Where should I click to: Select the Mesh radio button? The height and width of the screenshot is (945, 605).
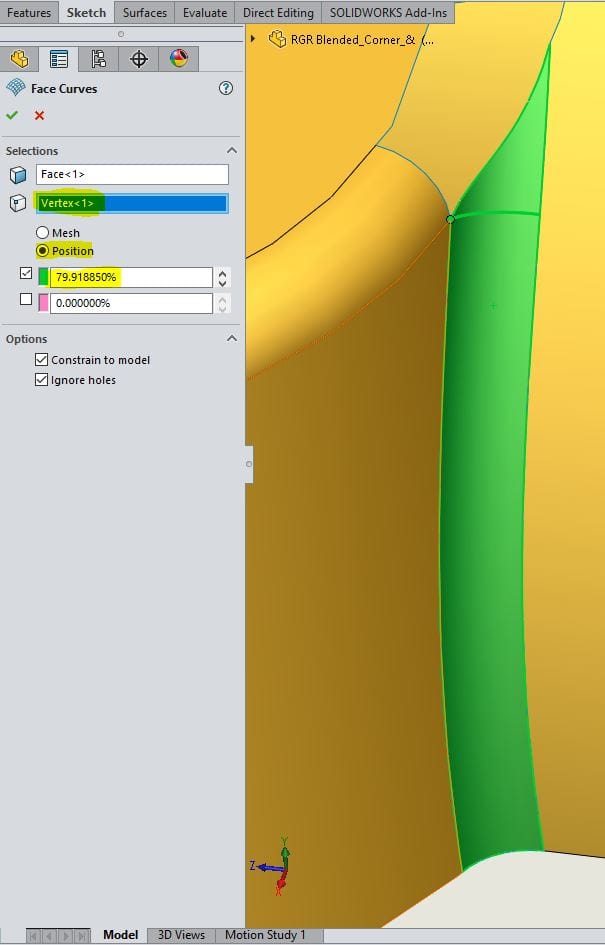coord(43,233)
